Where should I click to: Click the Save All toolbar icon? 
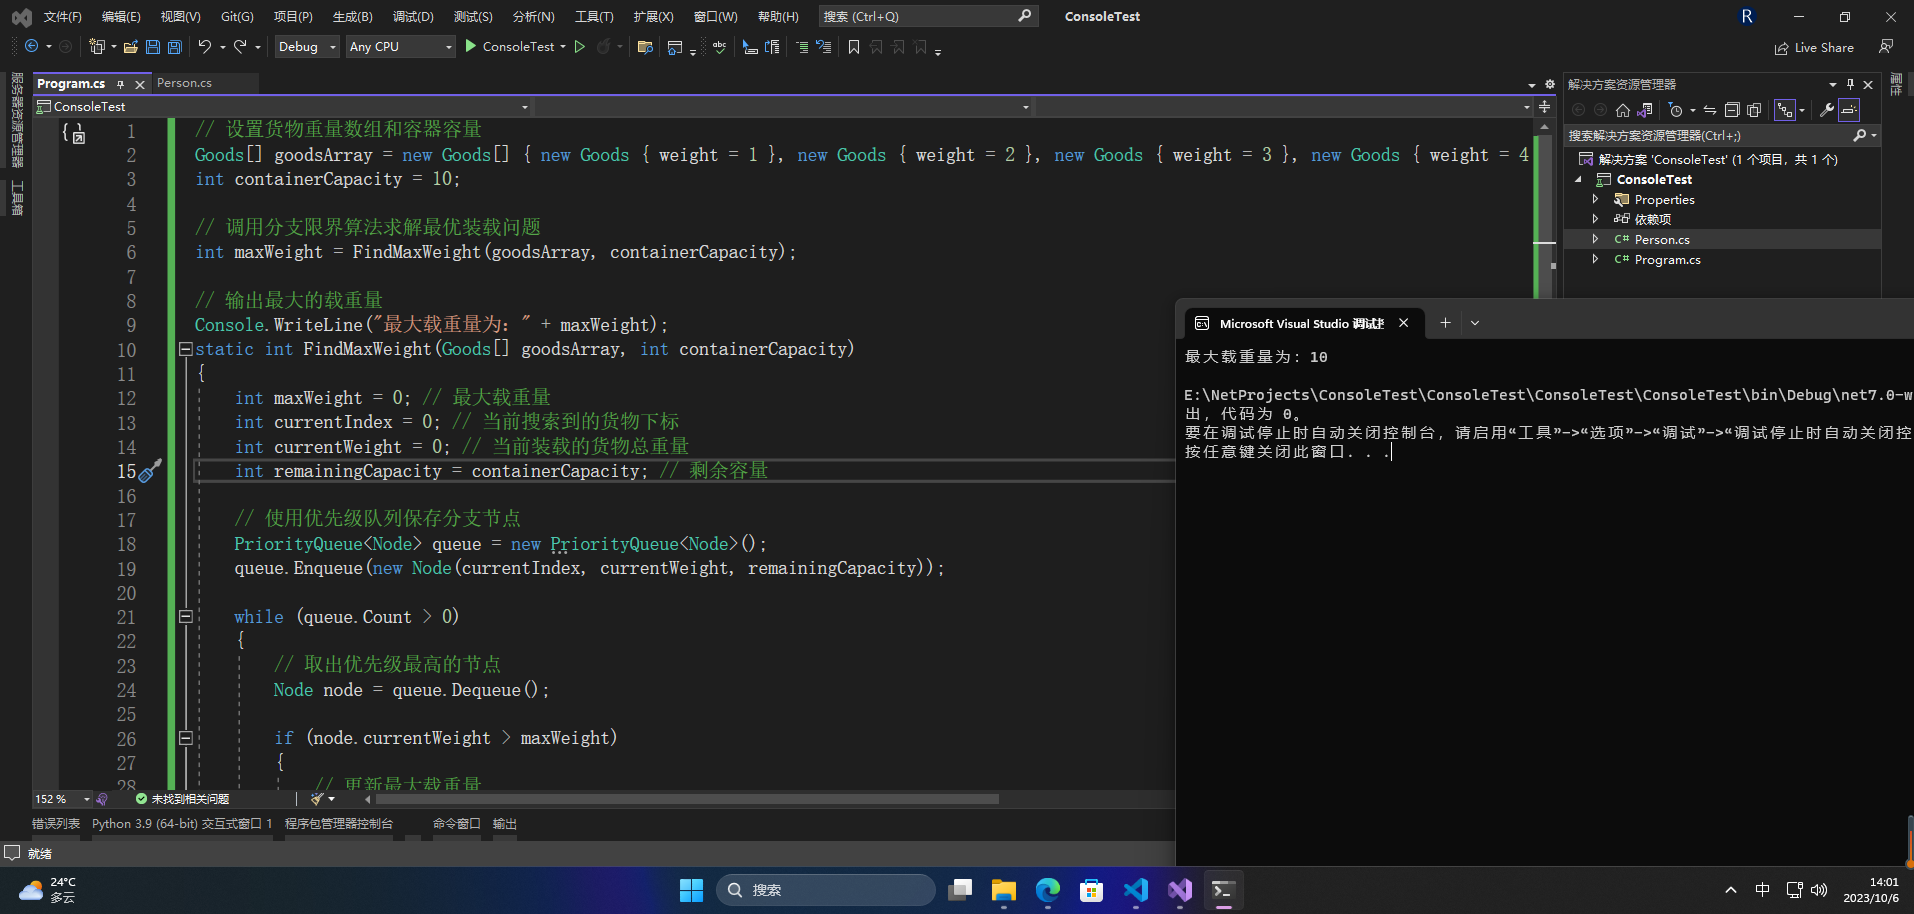[175, 47]
